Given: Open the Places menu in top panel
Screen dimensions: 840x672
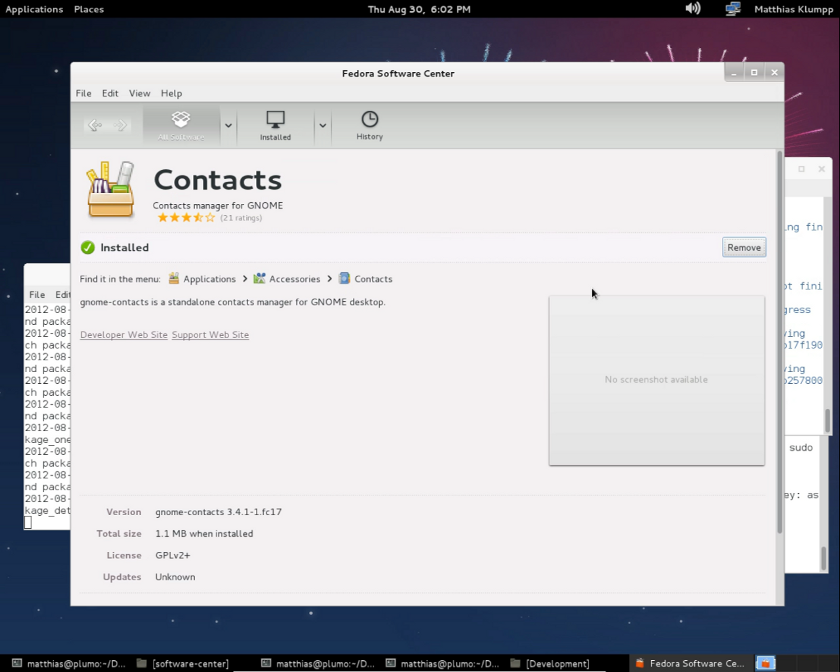Looking at the screenshot, I should [x=89, y=9].
